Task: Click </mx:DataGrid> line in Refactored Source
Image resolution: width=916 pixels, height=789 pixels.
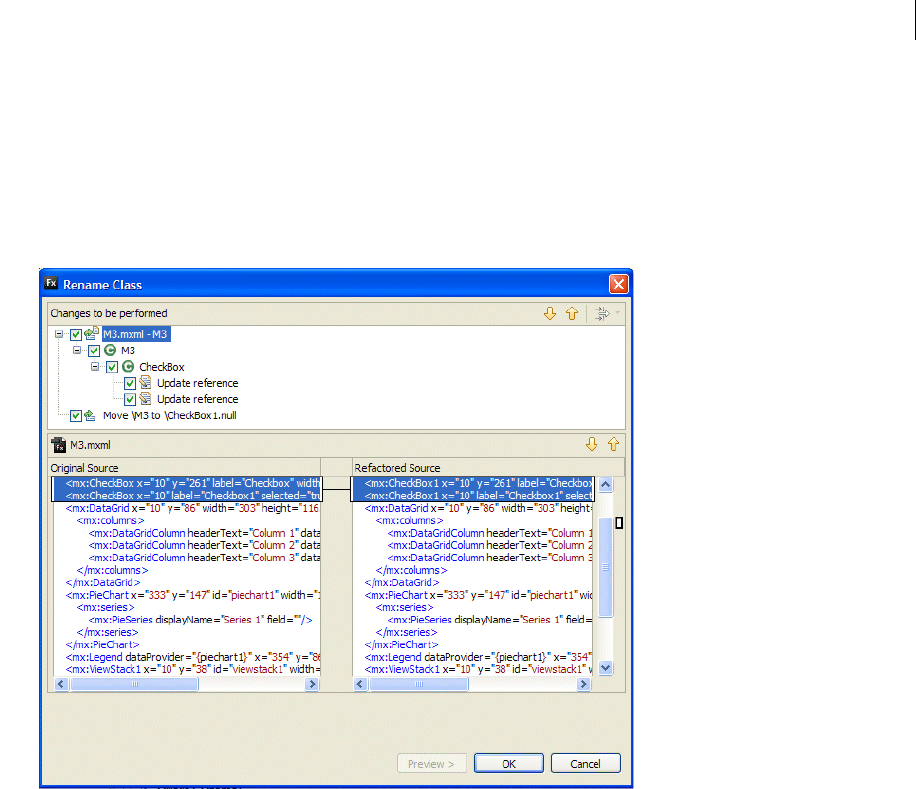Action: coord(402,582)
